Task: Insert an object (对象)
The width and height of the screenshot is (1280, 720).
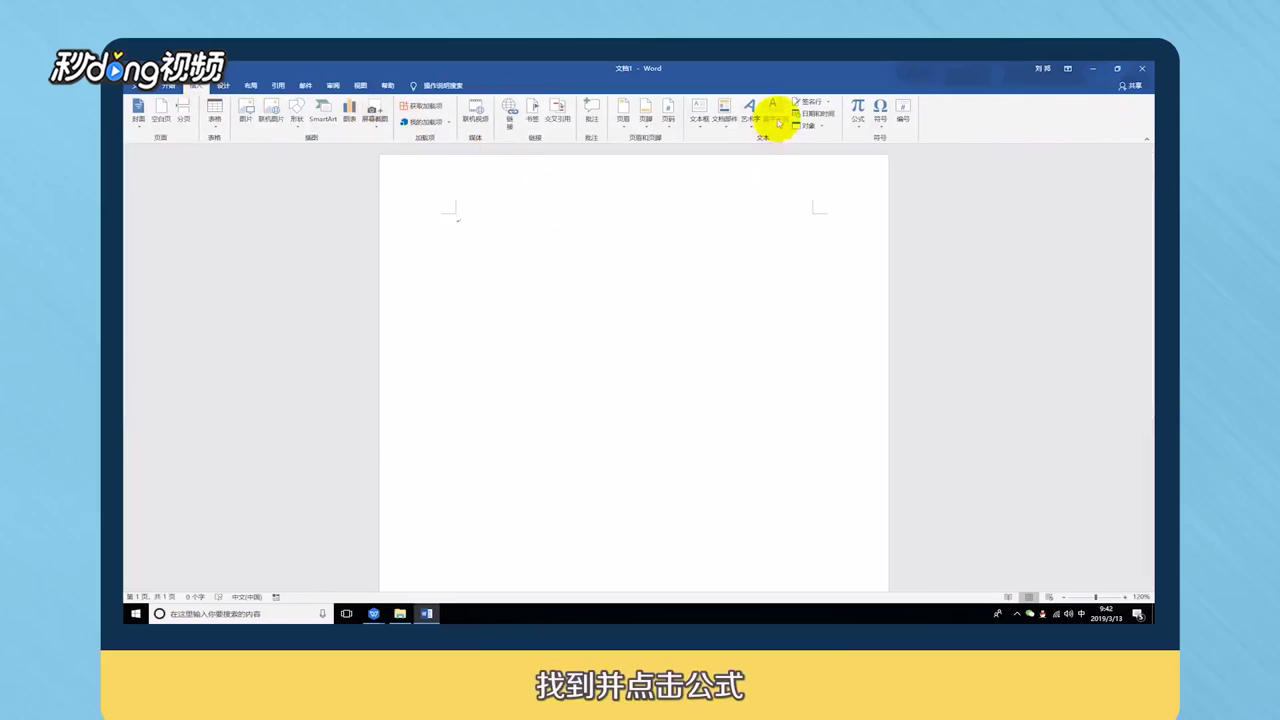Action: coord(808,126)
